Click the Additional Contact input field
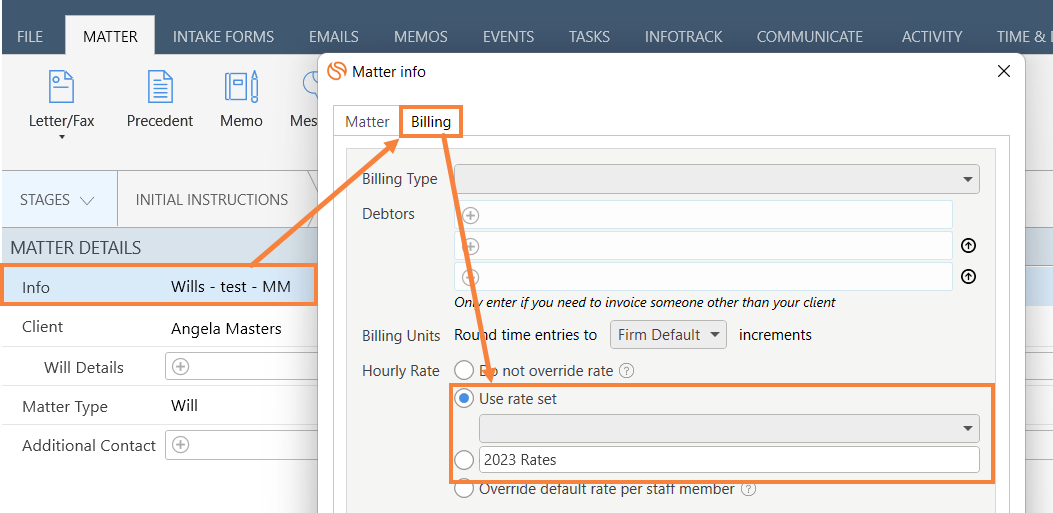Viewport: 1053px width, 513px height. tap(242, 445)
